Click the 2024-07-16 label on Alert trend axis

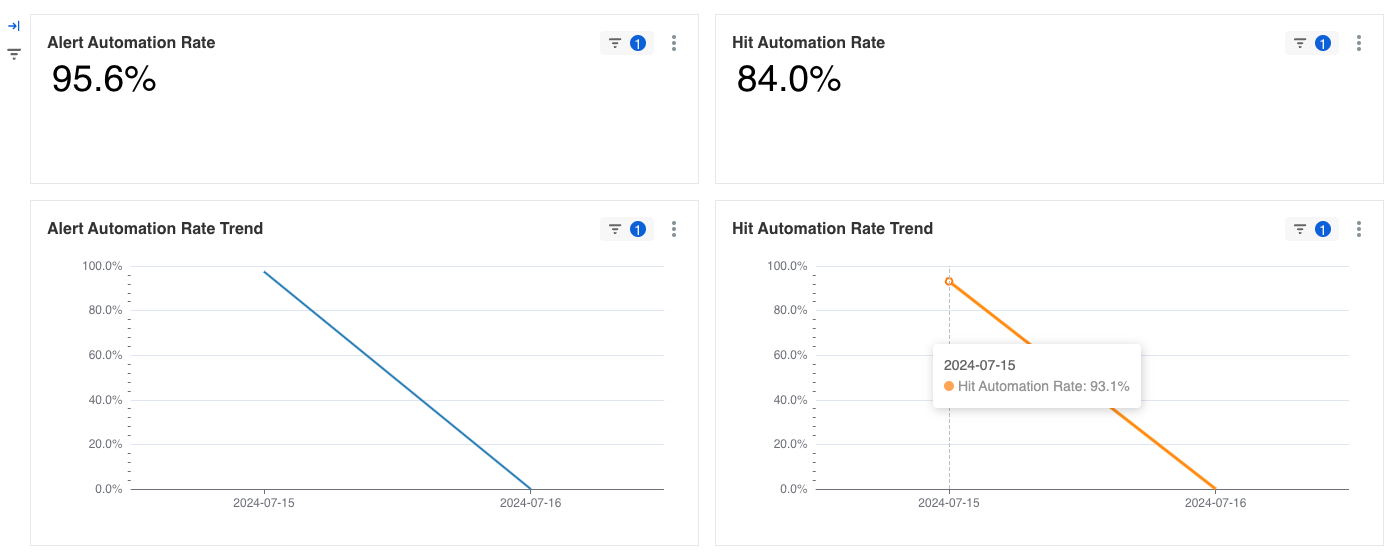click(531, 503)
